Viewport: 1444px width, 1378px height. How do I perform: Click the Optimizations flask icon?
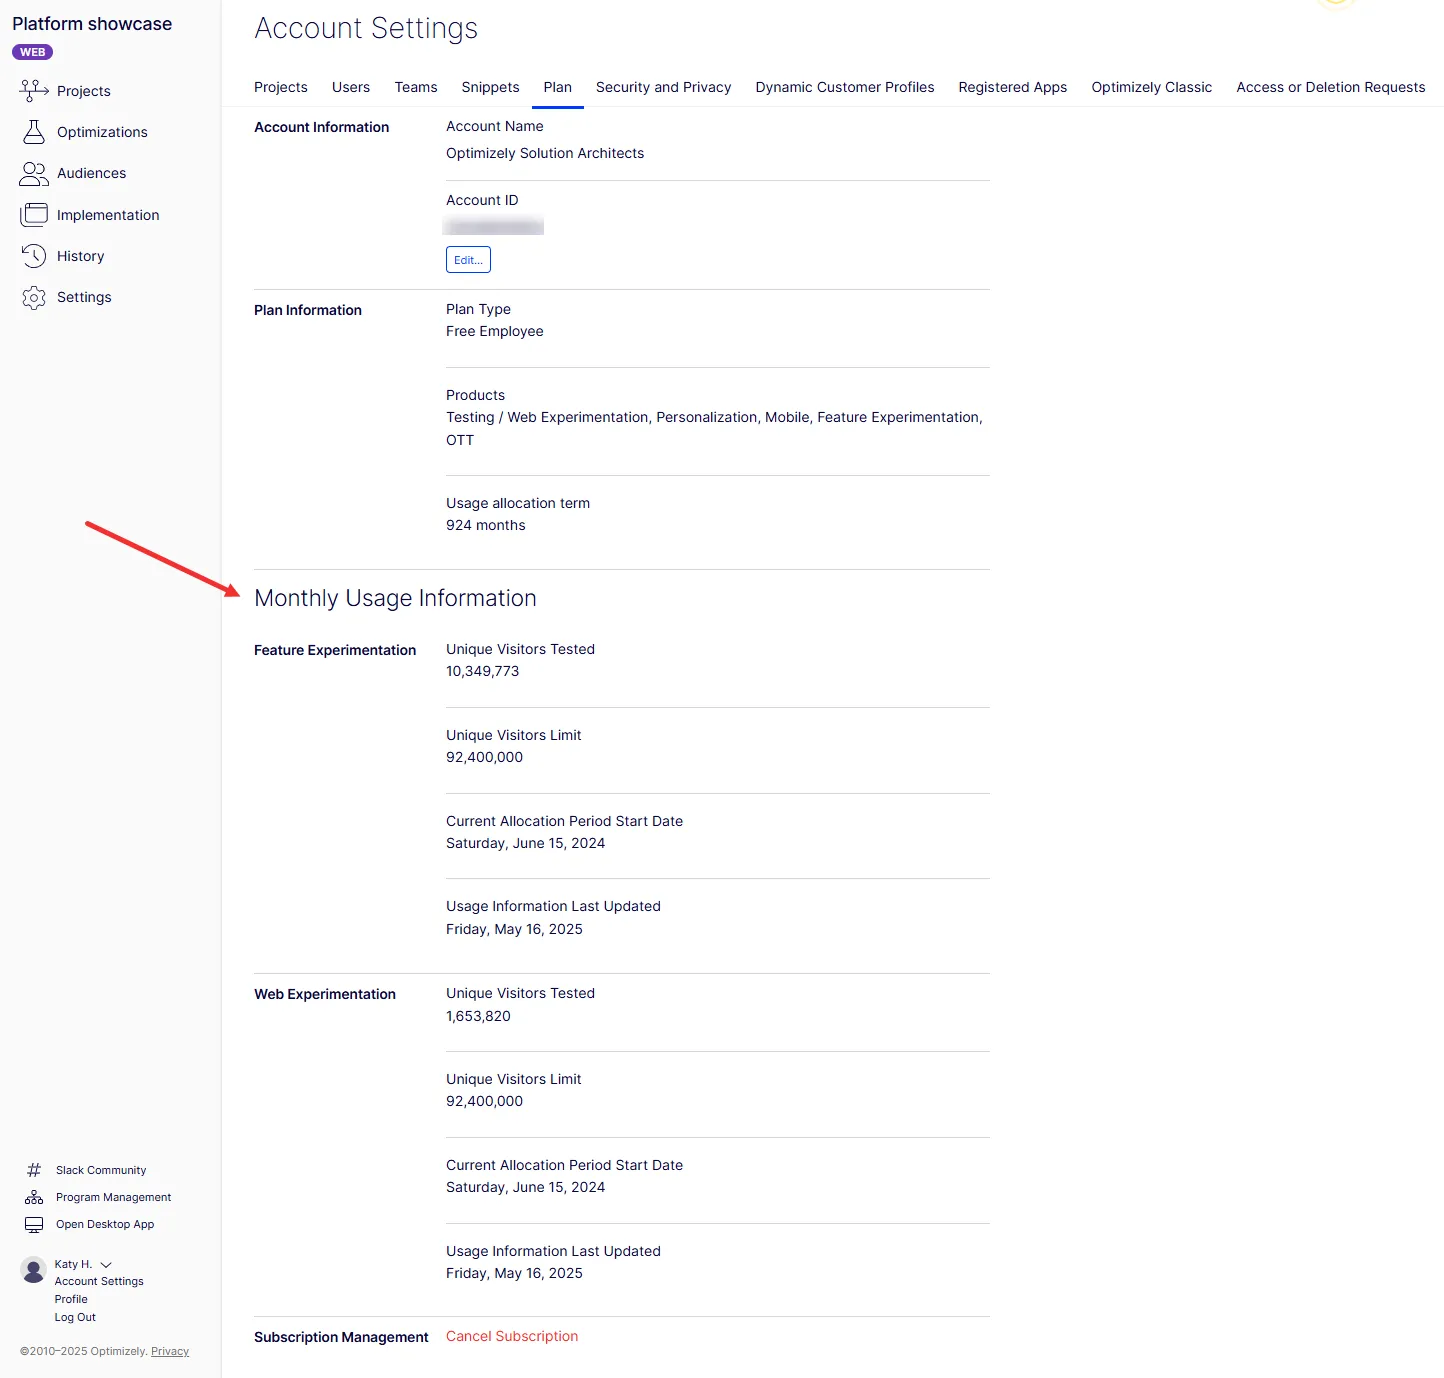pyautogui.click(x=34, y=132)
